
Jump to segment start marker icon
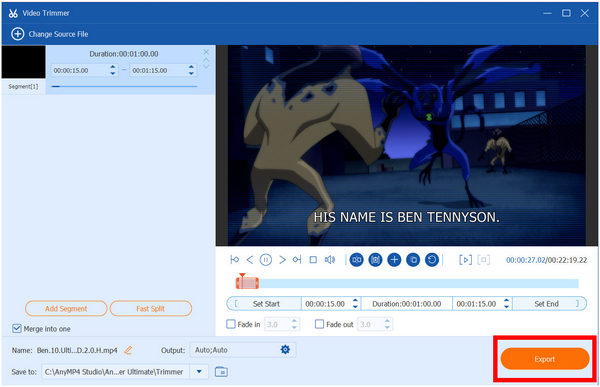point(235,260)
